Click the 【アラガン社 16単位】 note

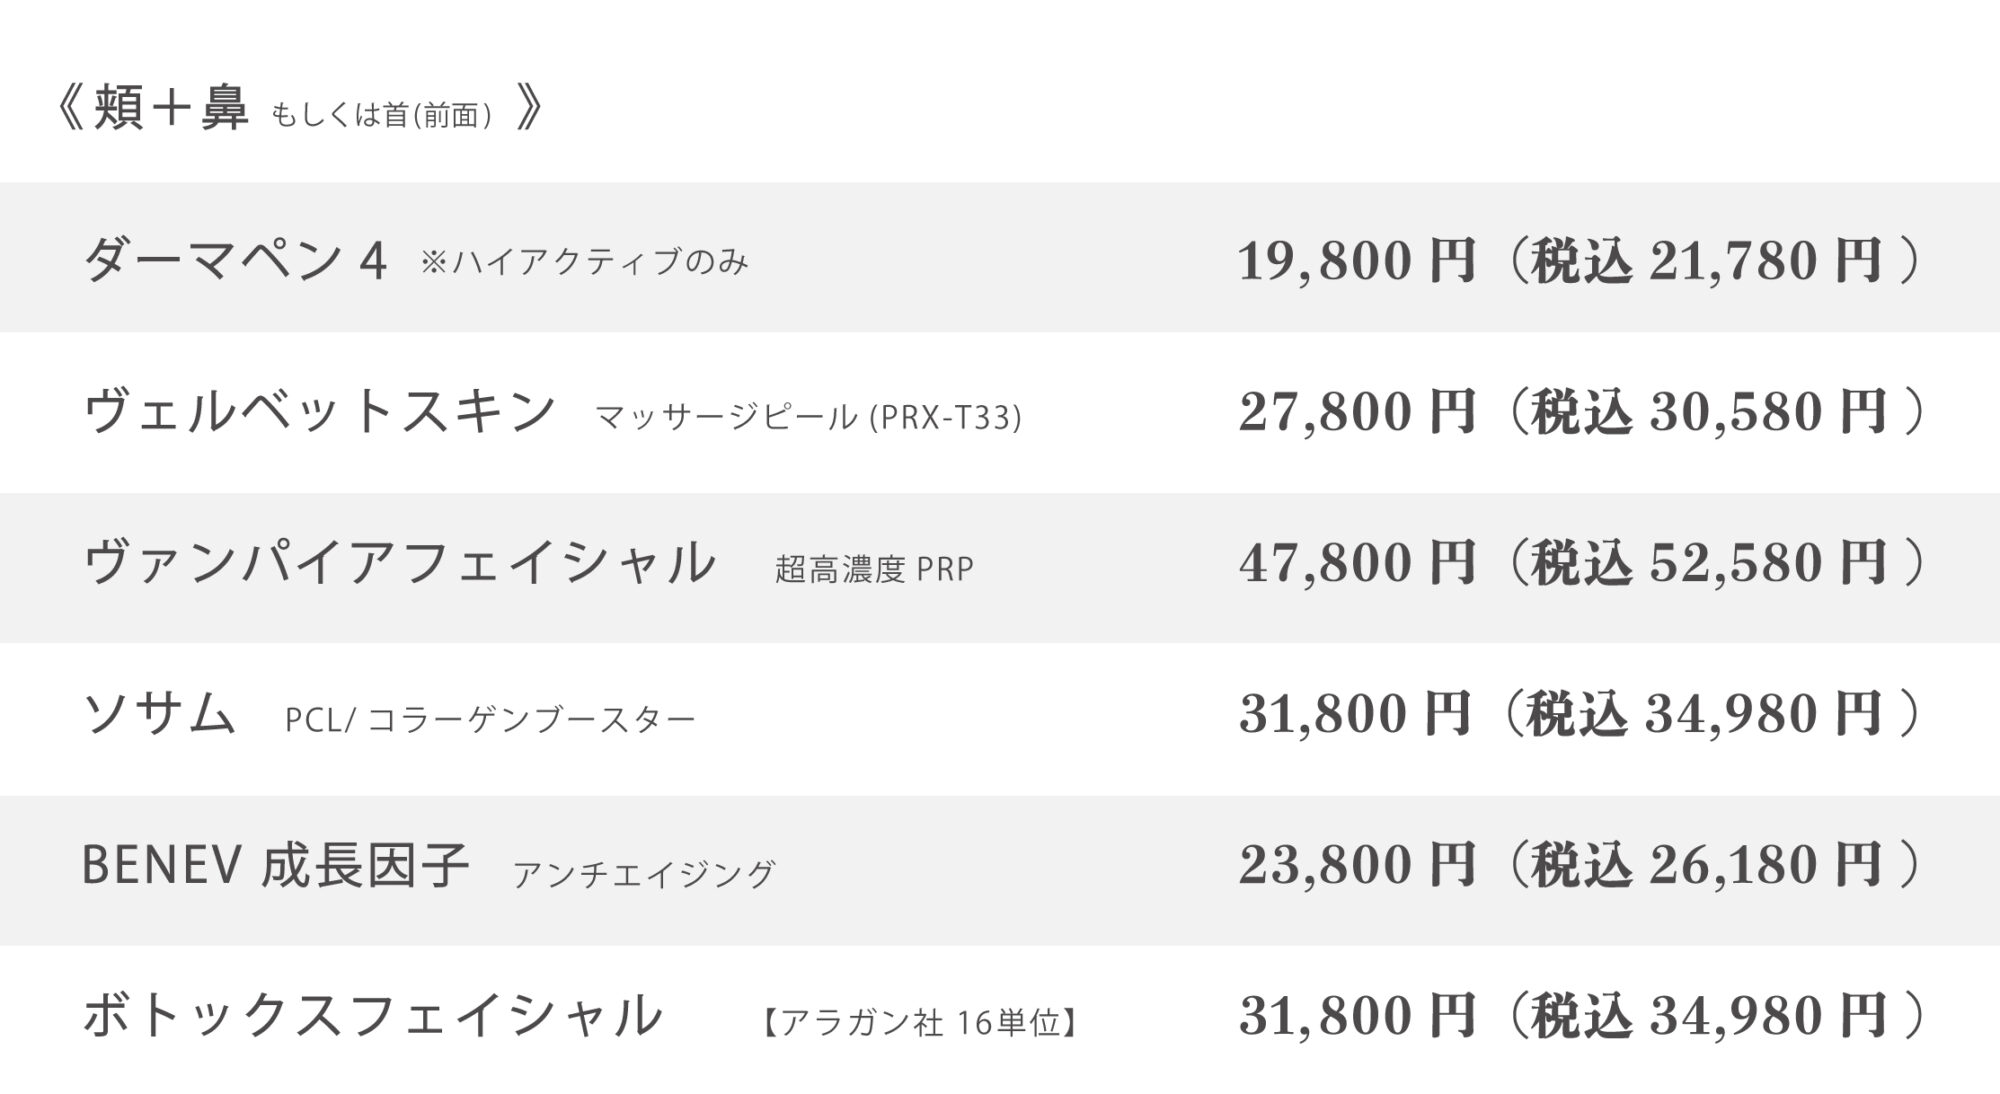point(920,1023)
